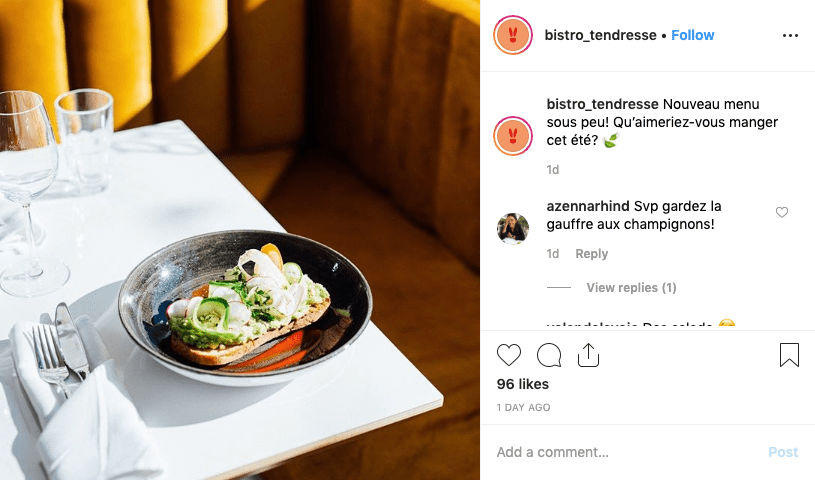Click the avocado toast post photo
Image resolution: width=815 pixels, height=480 pixels.
click(240, 240)
